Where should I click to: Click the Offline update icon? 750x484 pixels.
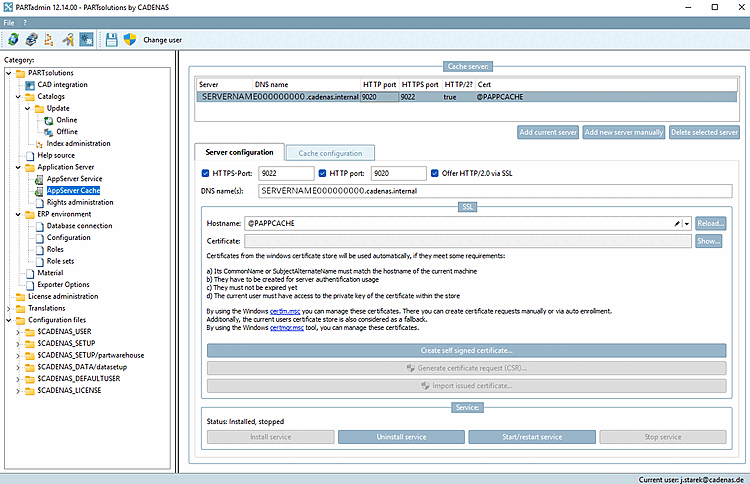coord(49,132)
